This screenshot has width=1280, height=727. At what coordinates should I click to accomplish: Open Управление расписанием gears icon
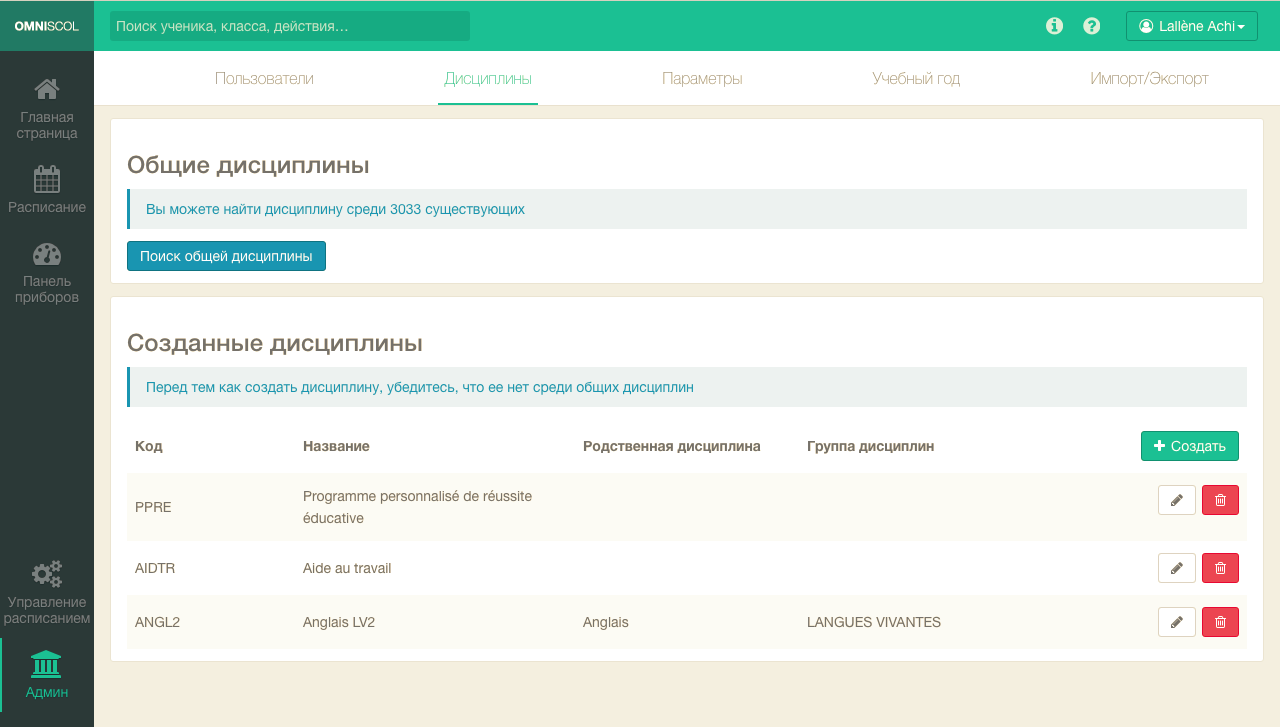(x=47, y=574)
